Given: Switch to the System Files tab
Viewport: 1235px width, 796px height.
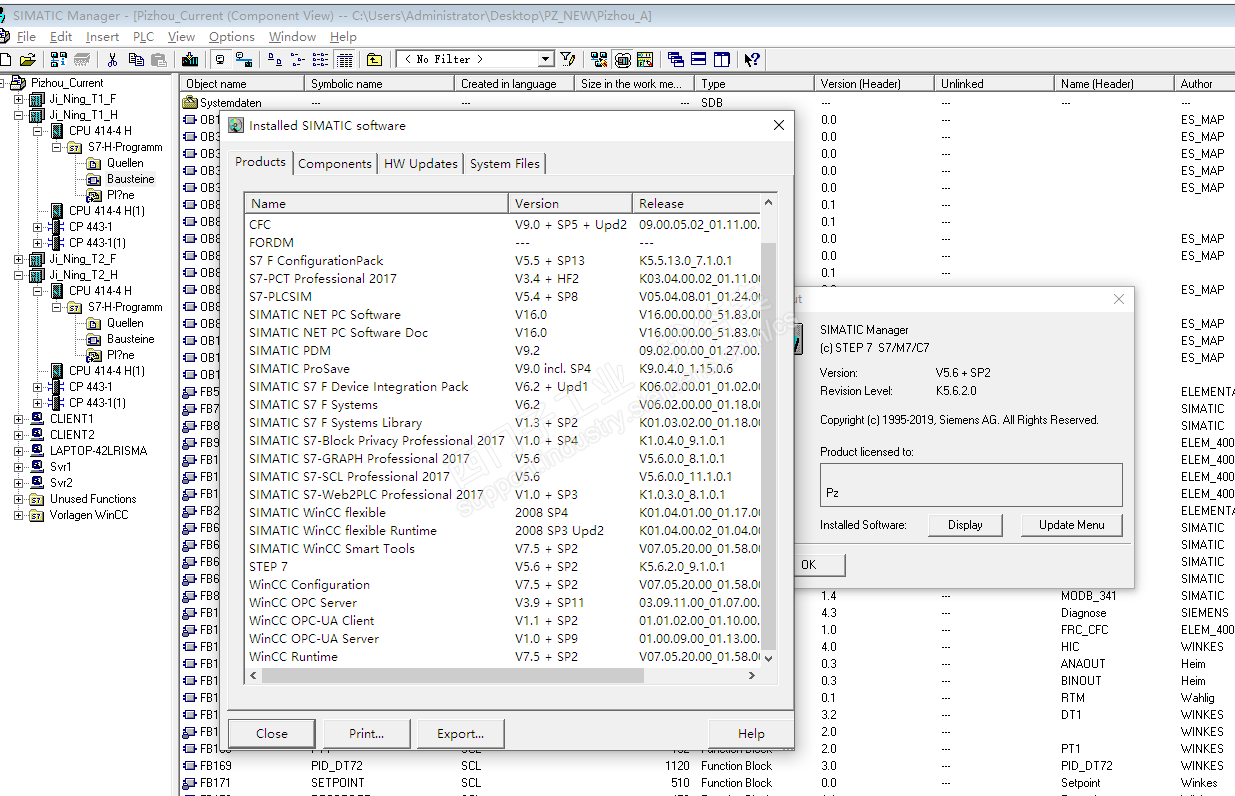Looking at the screenshot, I should click(505, 163).
